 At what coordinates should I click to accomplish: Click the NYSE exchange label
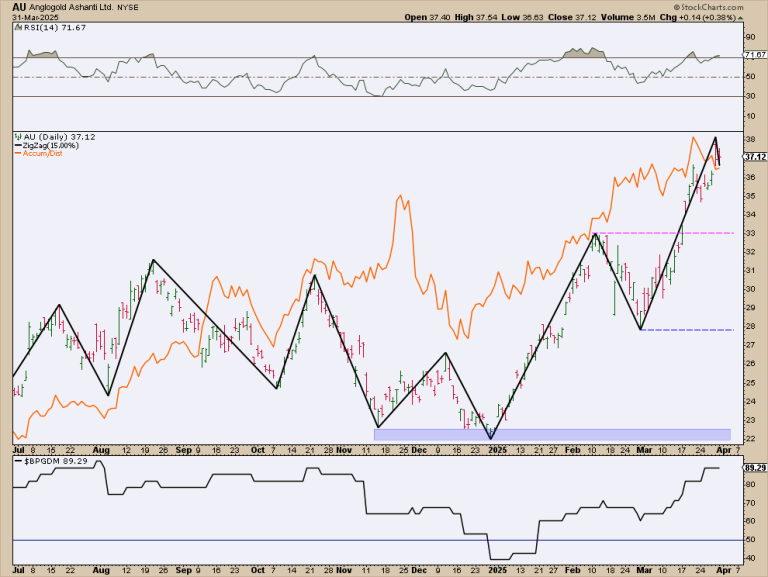click(x=128, y=8)
